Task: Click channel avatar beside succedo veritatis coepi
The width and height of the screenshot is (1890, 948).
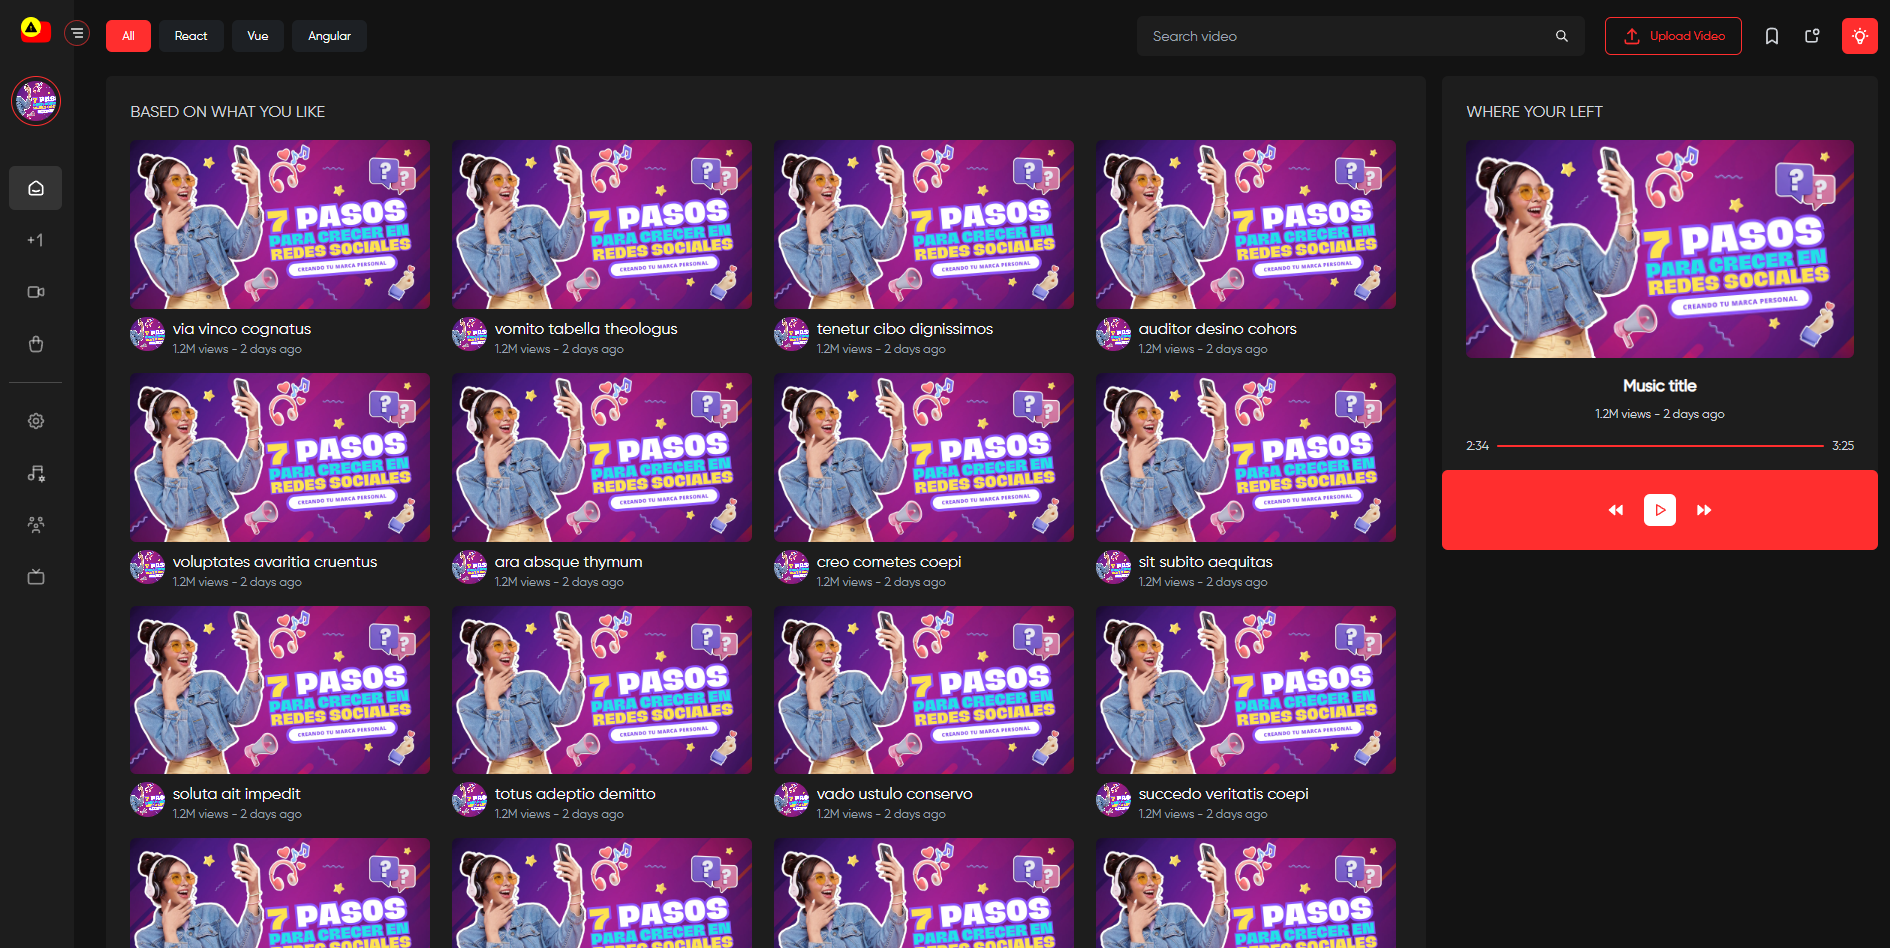Action: click(x=1113, y=799)
